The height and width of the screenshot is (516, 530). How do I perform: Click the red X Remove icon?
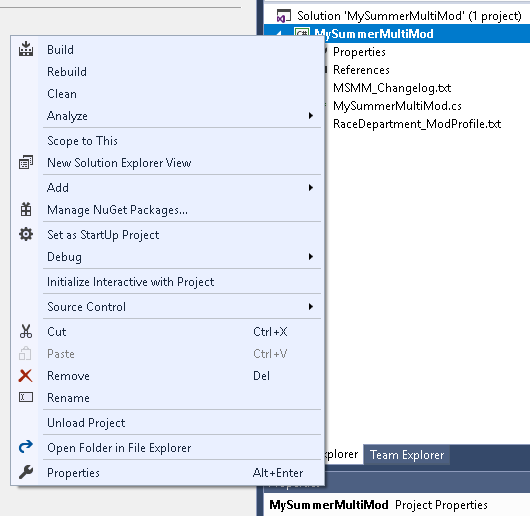coord(26,376)
